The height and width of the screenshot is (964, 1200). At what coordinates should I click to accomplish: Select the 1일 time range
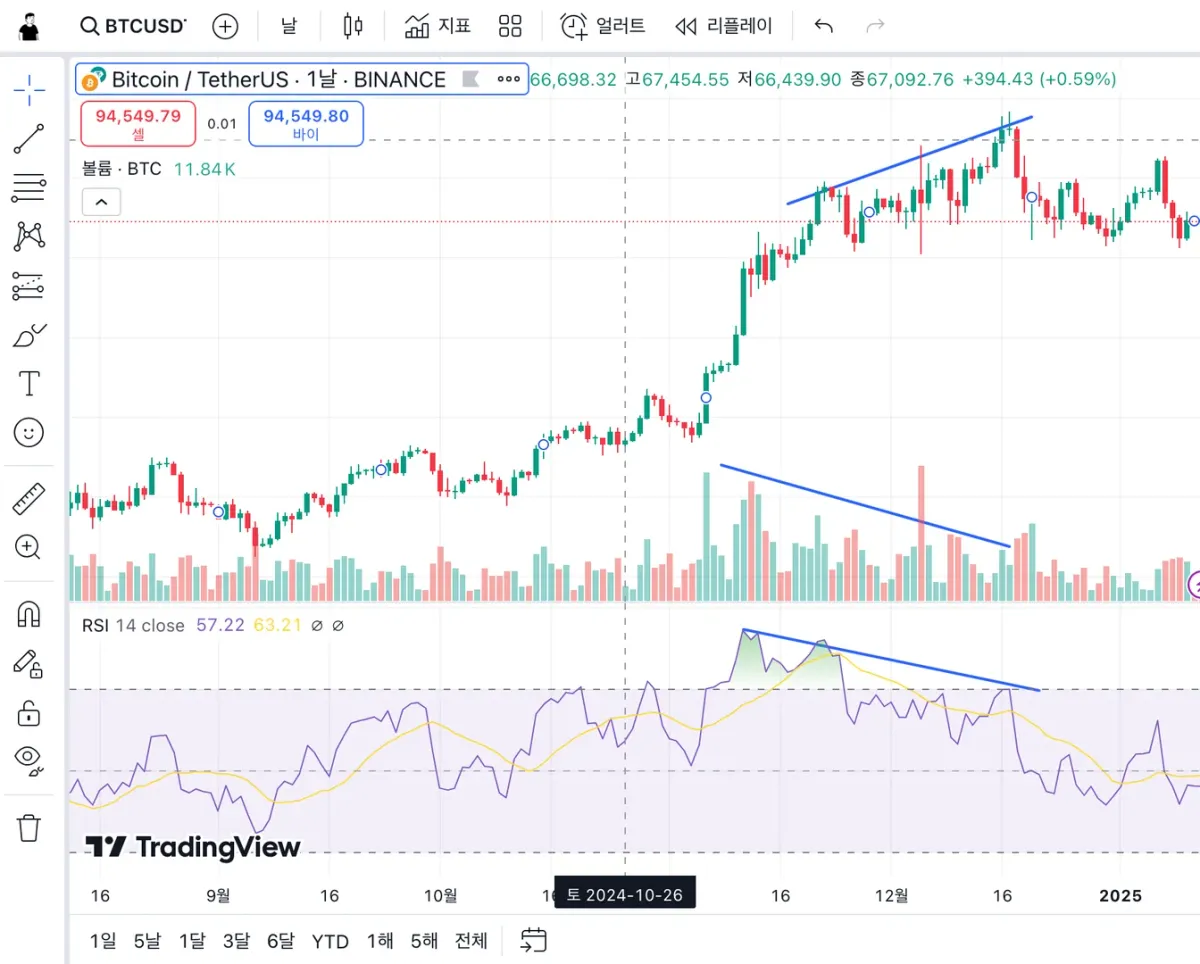[103, 941]
